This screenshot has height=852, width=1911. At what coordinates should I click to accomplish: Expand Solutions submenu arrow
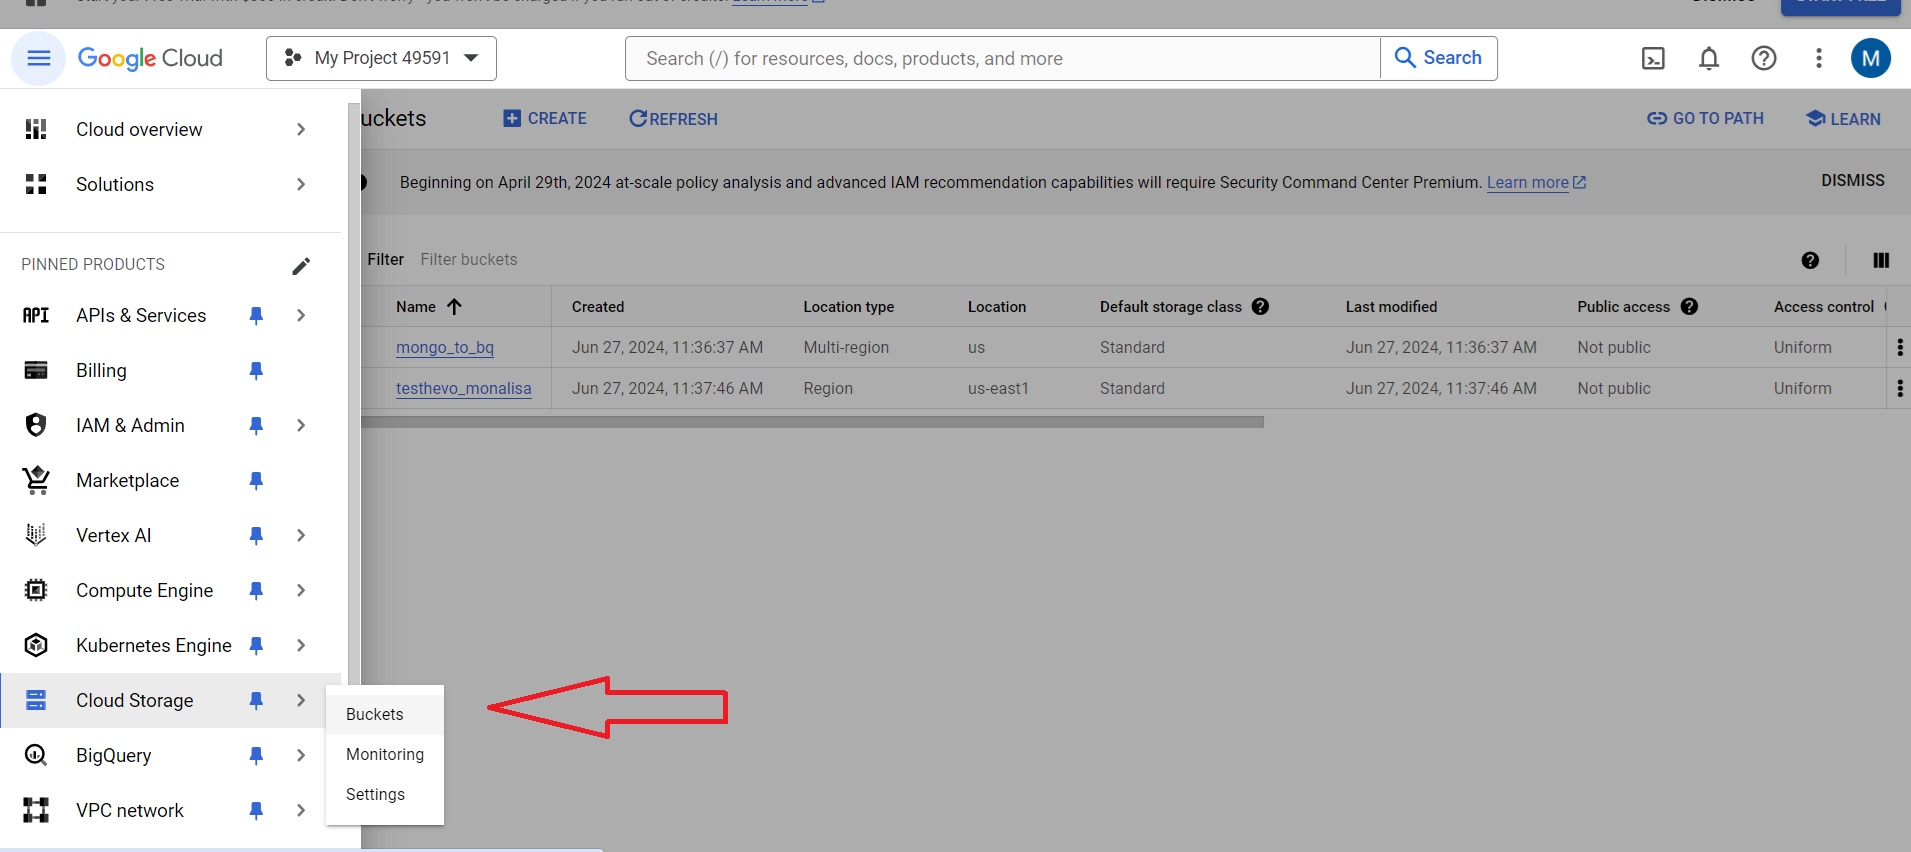point(301,184)
